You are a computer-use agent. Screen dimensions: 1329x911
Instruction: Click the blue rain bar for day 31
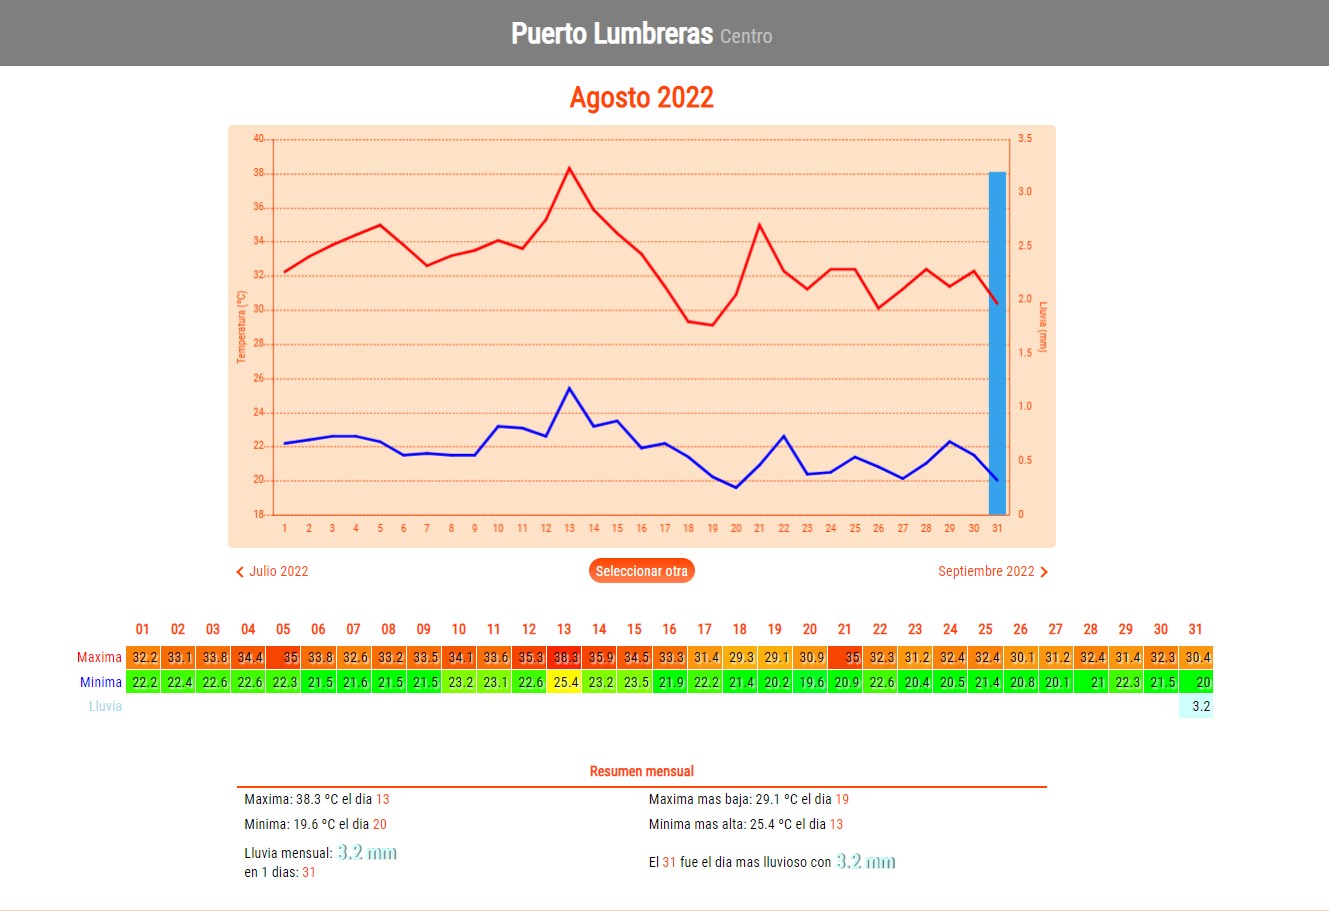pos(997,343)
